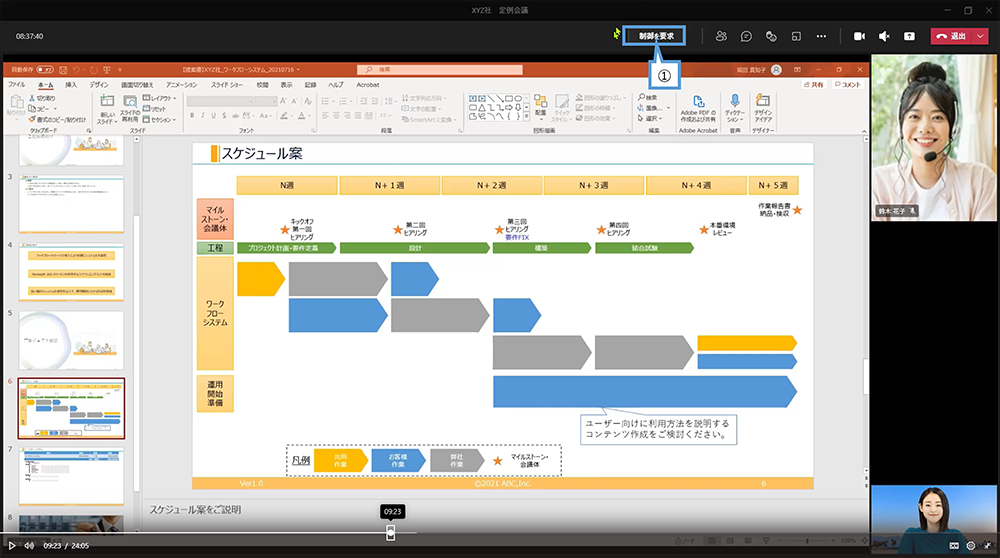Start slideshow from quick access toolbar icon

click(107, 70)
